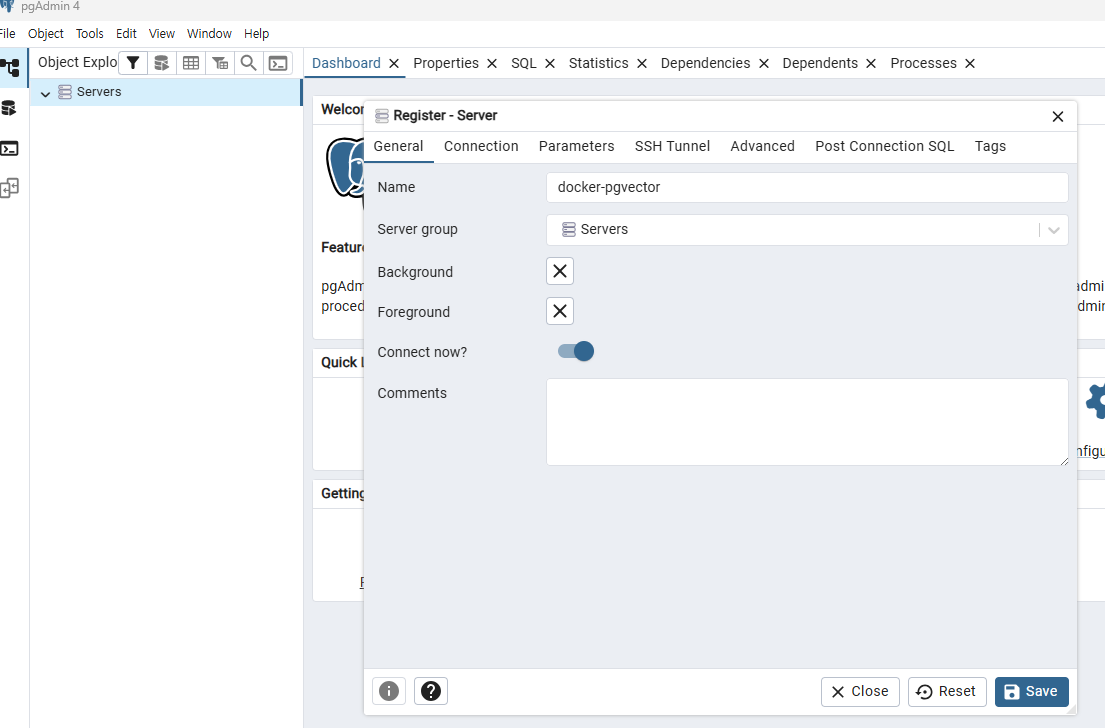The height and width of the screenshot is (728, 1105).
Task: Click the Save button
Action: (x=1031, y=691)
